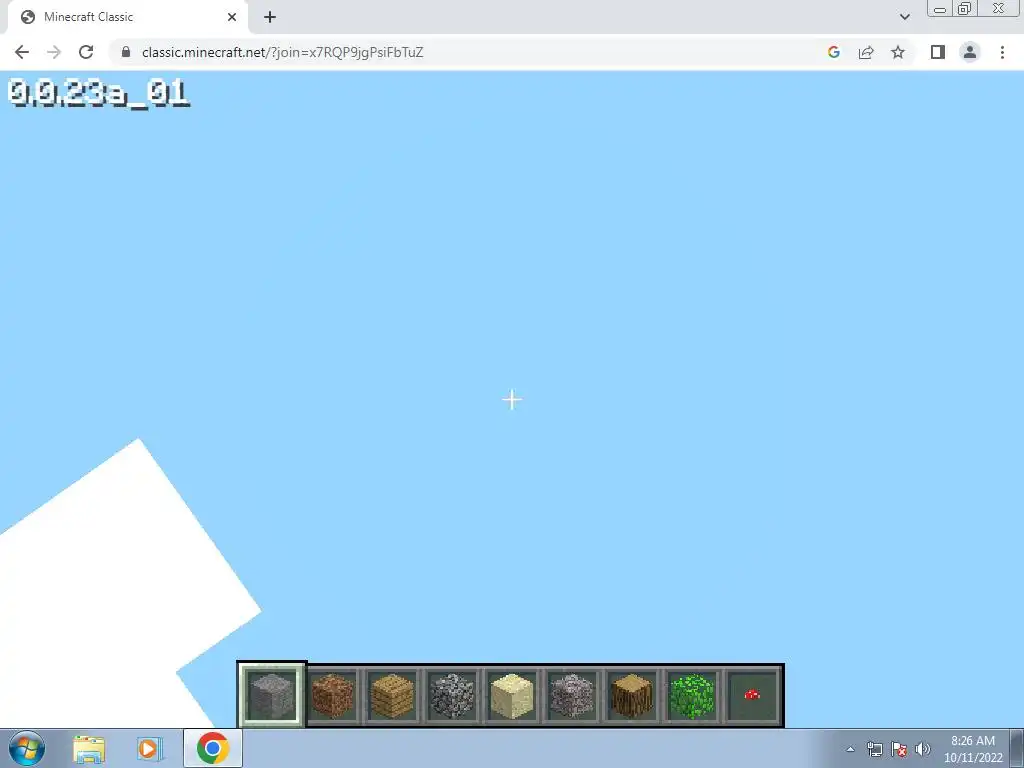Screen dimensions: 1024x768
Task: Click the address bar URL
Action: tap(282, 52)
